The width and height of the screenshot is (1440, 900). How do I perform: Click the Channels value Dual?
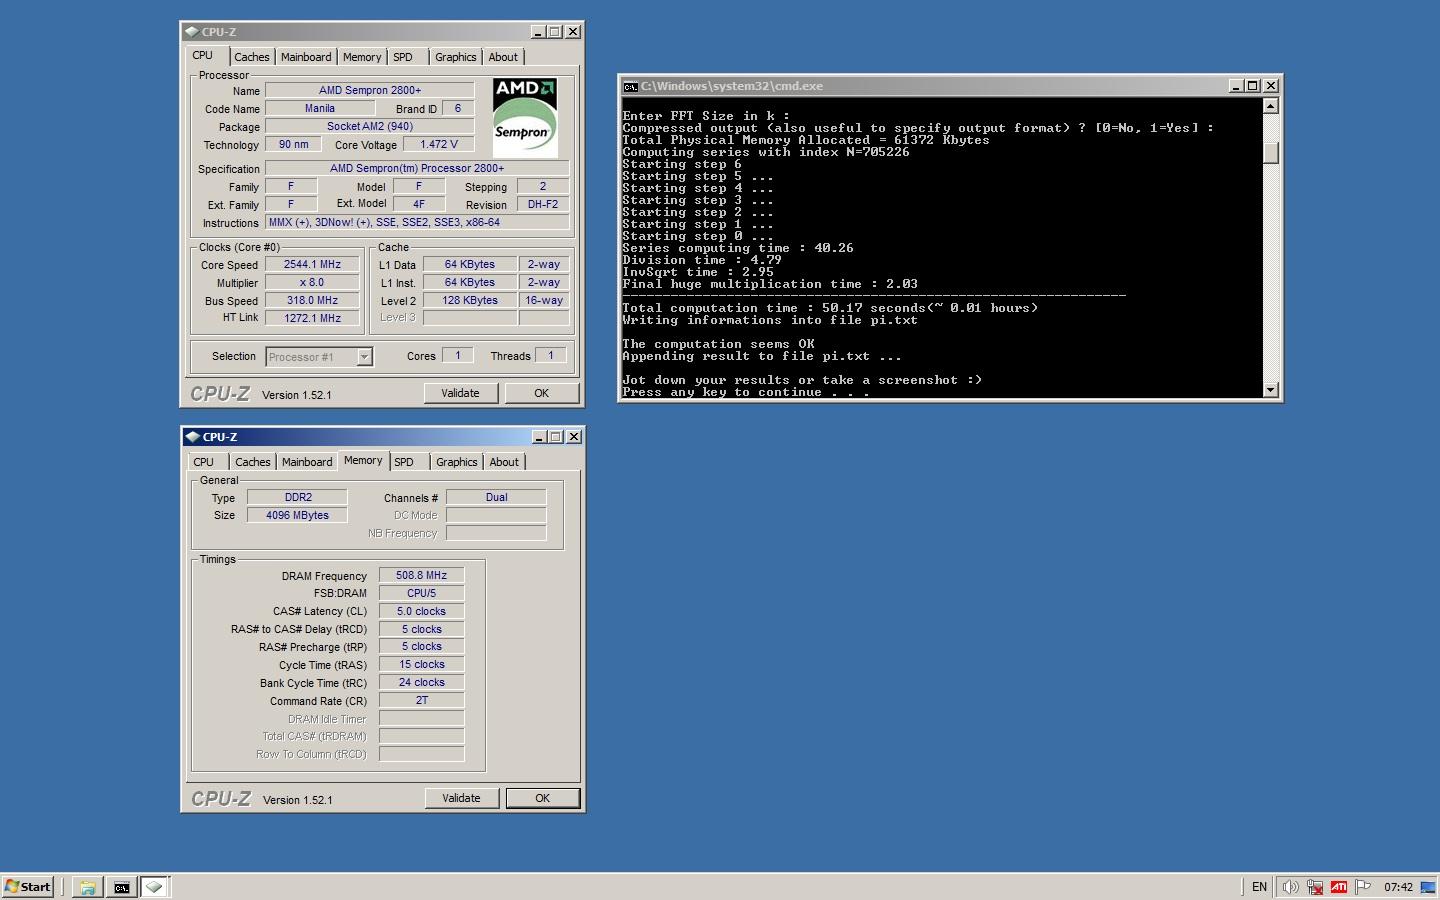click(497, 497)
